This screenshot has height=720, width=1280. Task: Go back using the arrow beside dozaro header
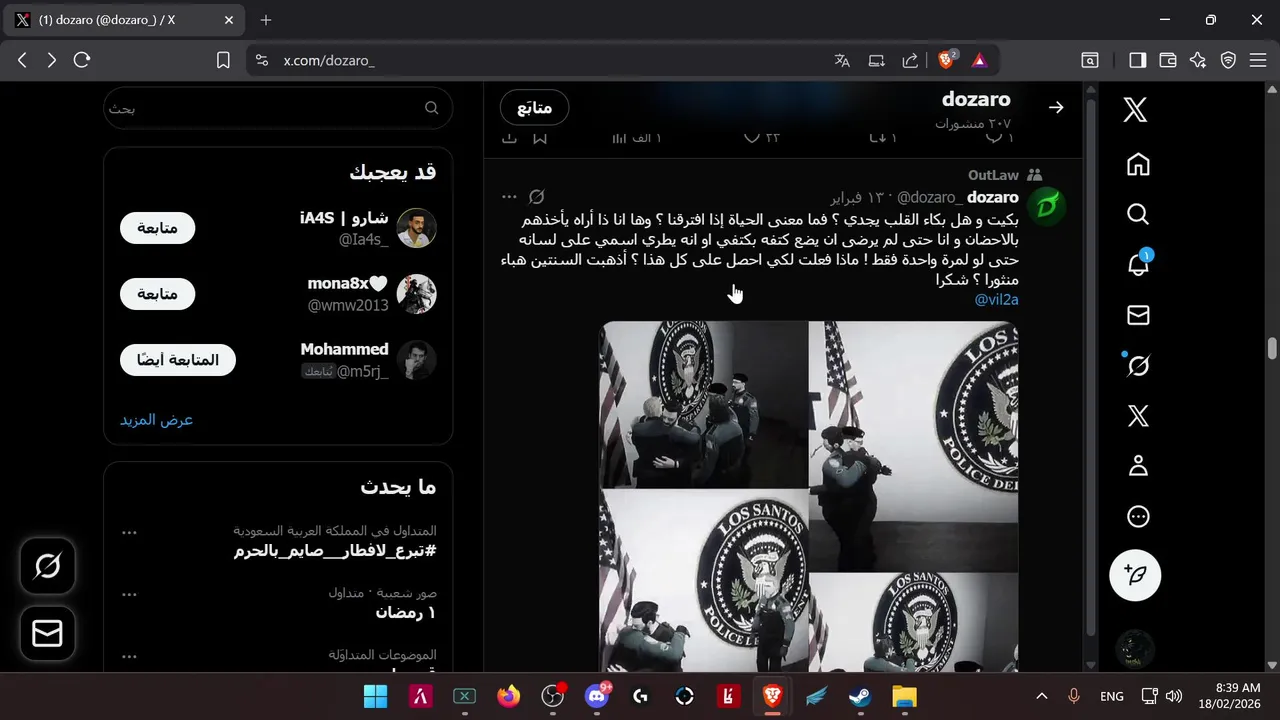[x=1056, y=107]
